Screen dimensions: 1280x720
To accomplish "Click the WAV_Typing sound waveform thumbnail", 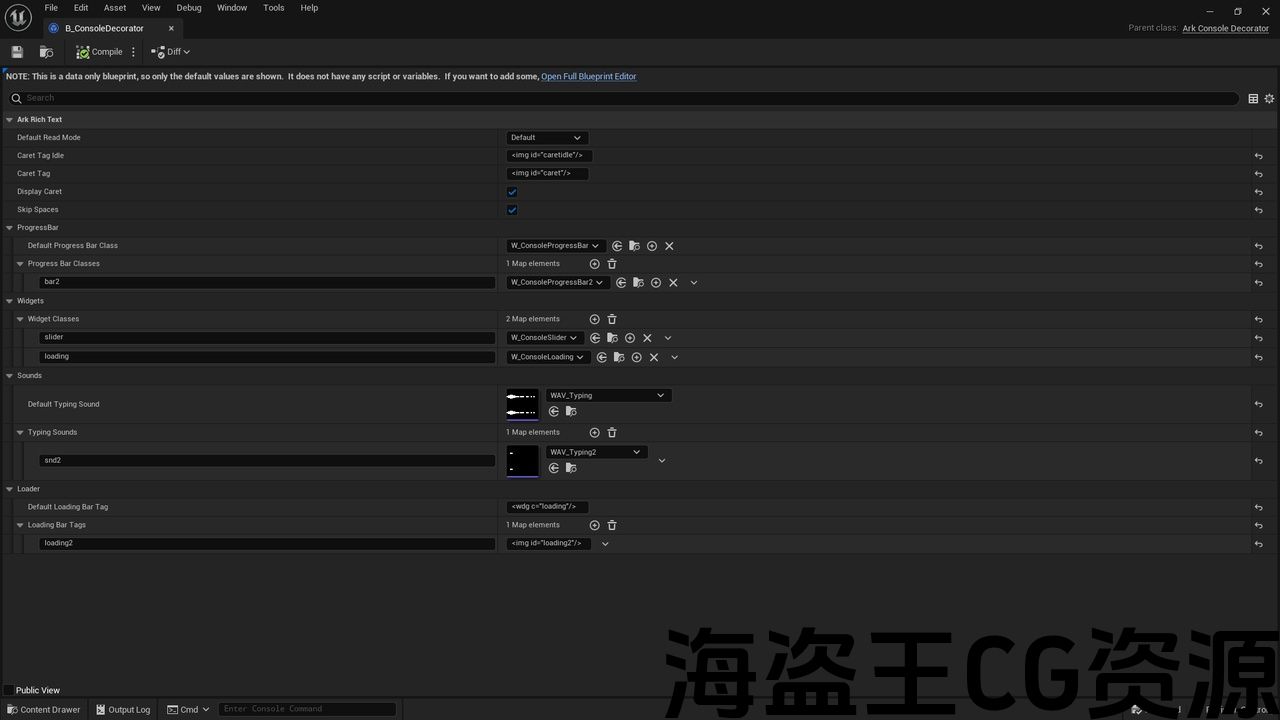I will point(522,404).
